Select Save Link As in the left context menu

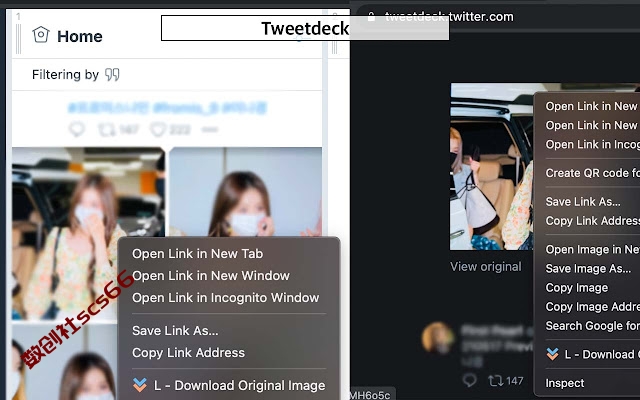pos(175,331)
